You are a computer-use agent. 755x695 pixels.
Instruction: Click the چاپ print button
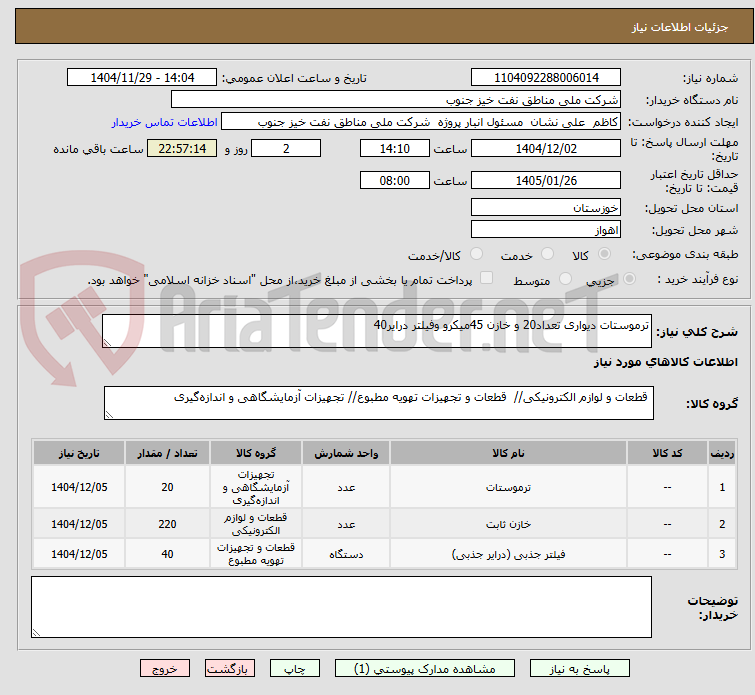295,669
